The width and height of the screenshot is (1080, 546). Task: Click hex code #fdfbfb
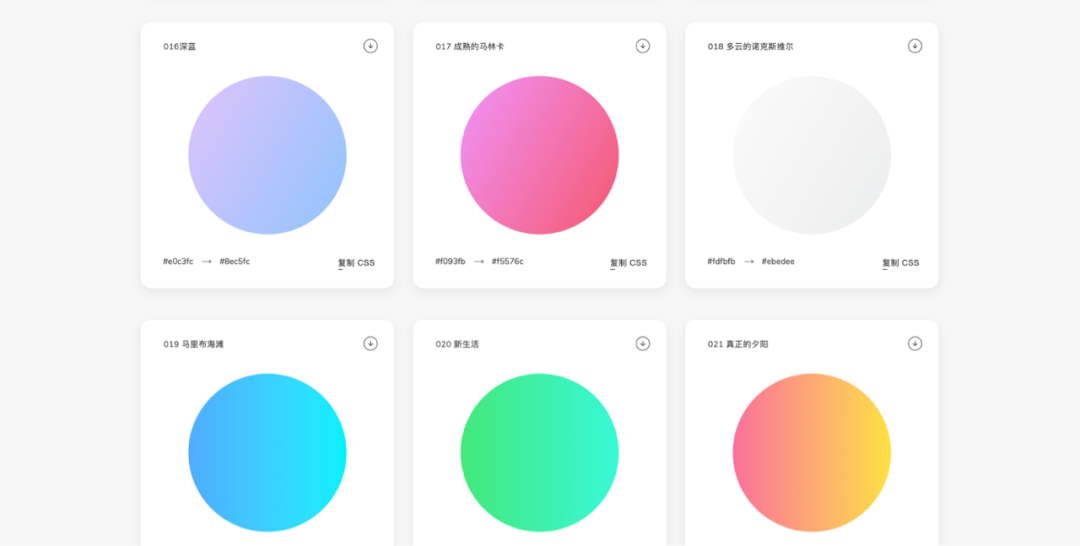click(x=721, y=262)
